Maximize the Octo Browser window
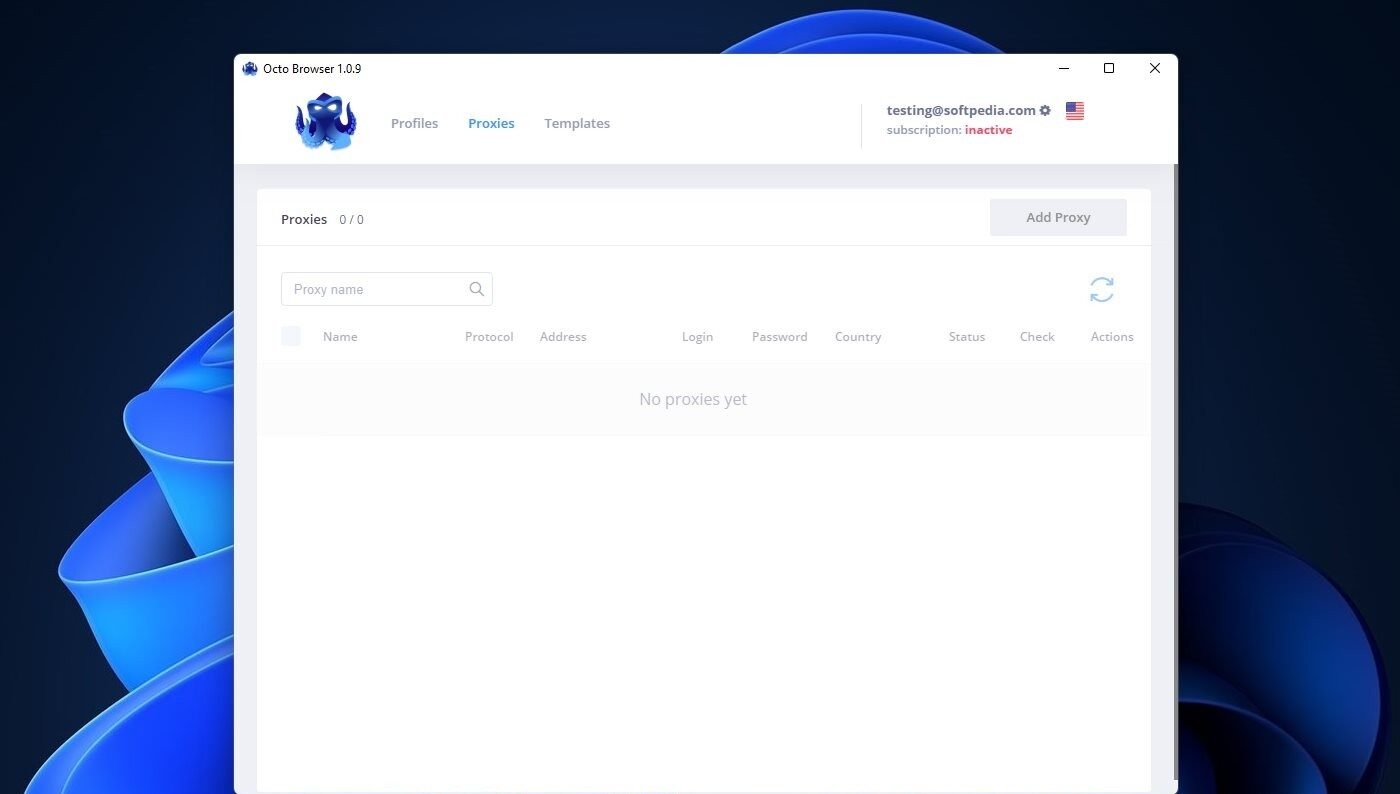 coord(1109,69)
